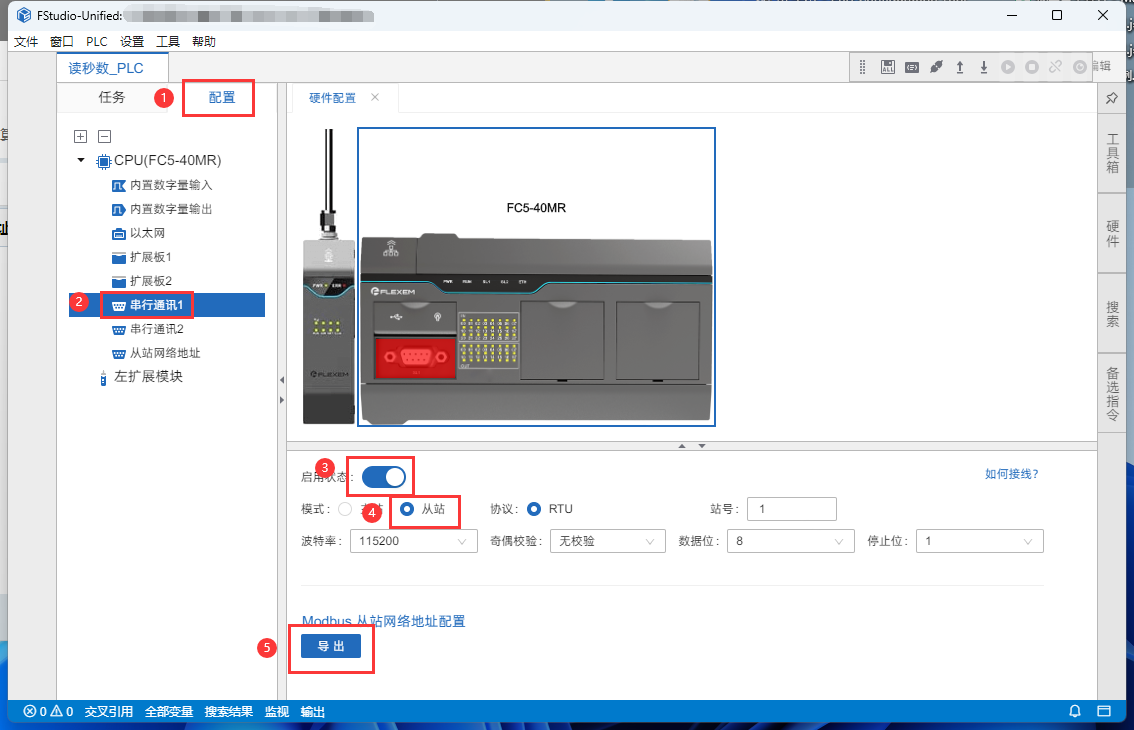
Task: Click the download arrow toolbar icon
Action: pyautogui.click(x=984, y=67)
